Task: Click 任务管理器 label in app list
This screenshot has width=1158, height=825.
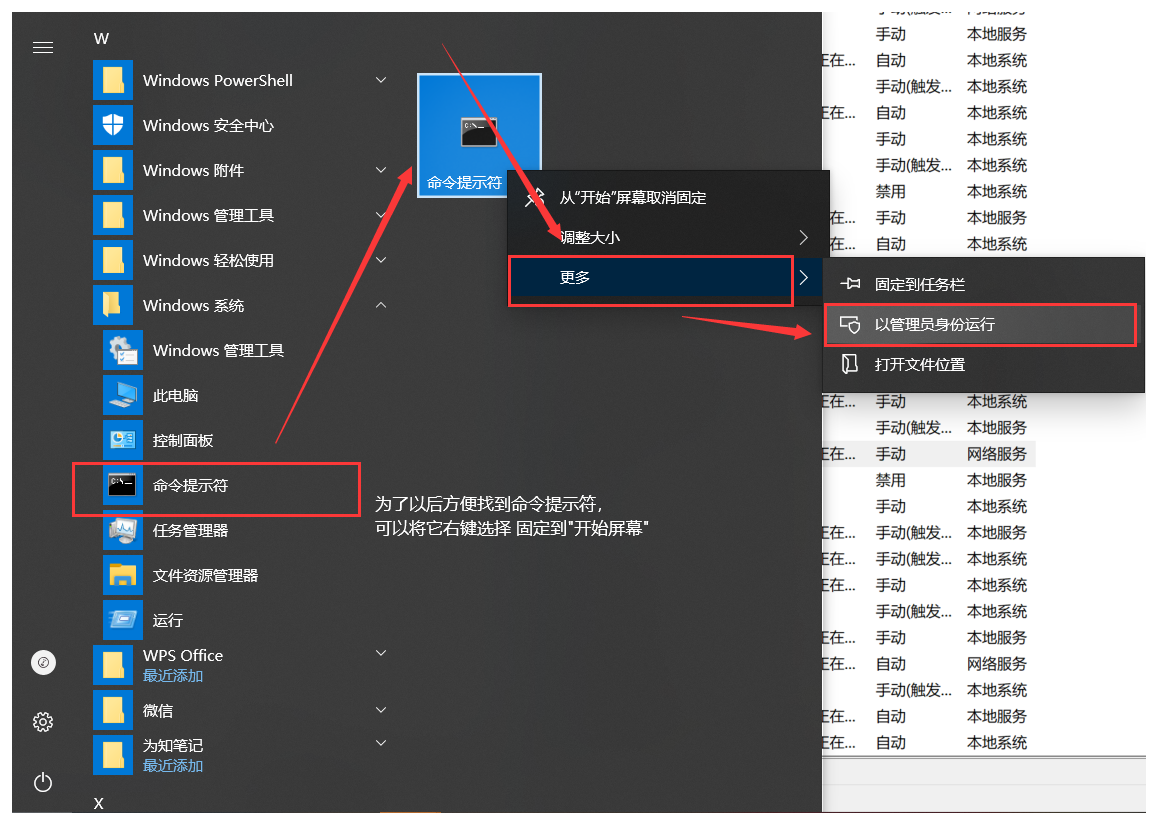Action: pyautogui.click(x=190, y=530)
